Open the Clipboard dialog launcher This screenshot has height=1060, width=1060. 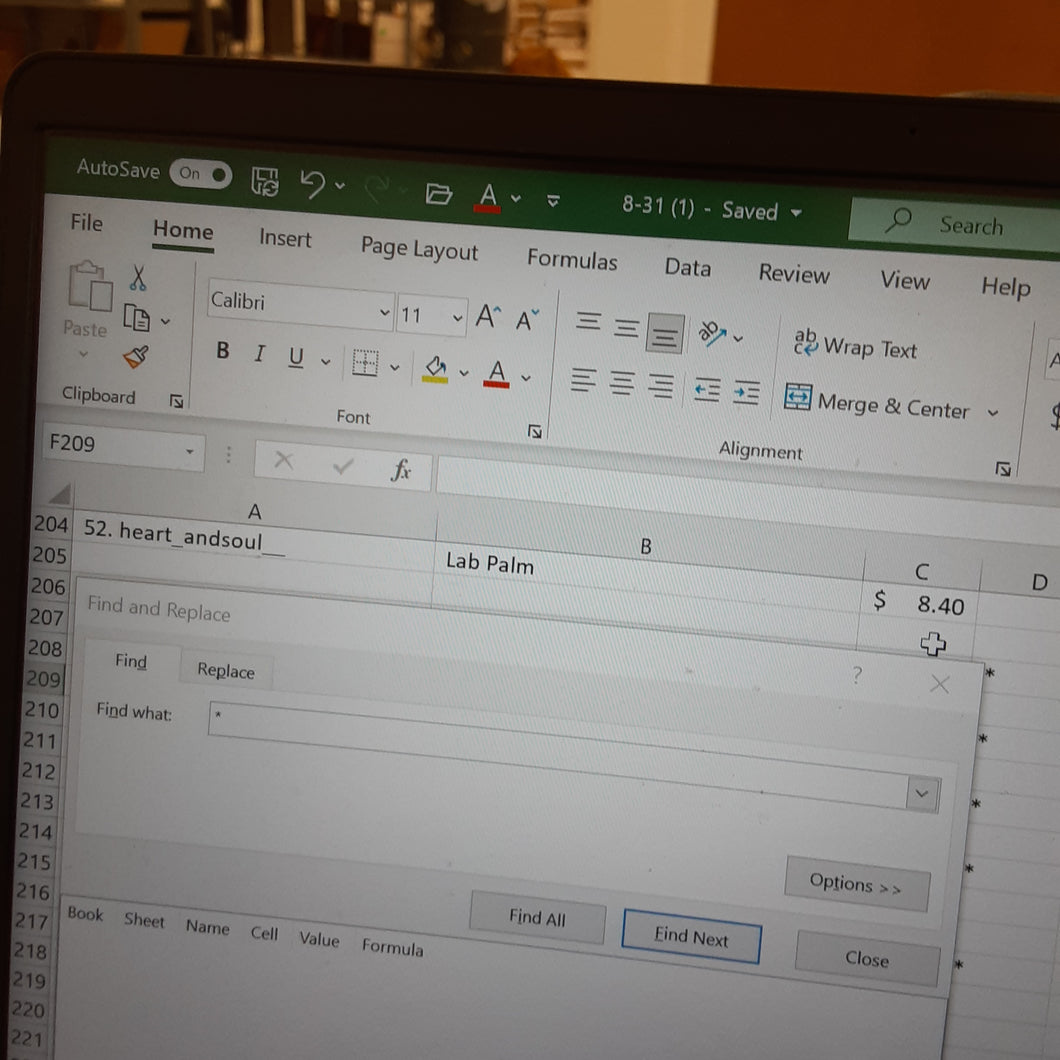[176, 402]
